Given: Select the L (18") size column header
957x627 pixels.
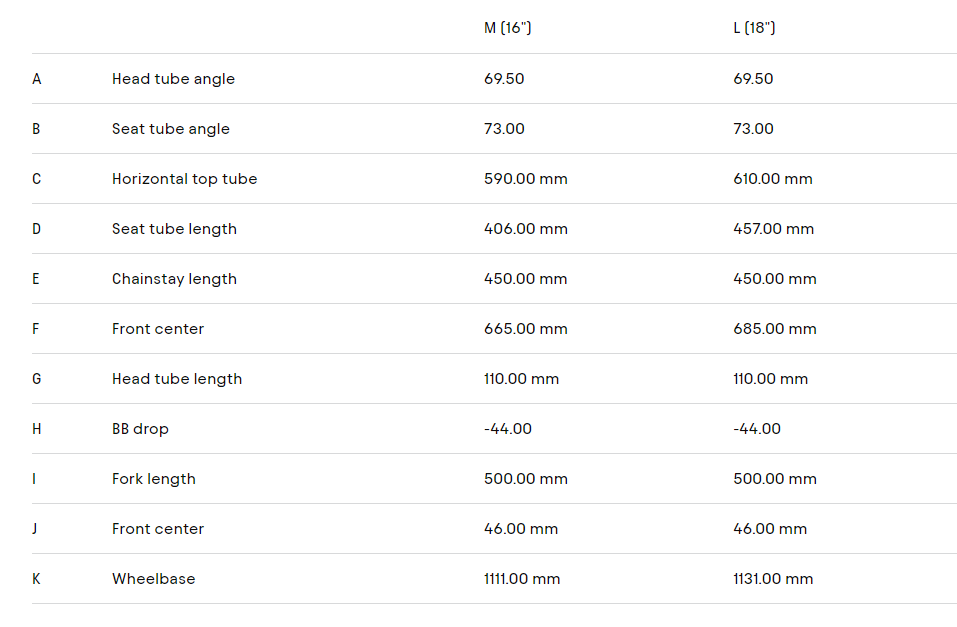Looking at the screenshot, I should point(754,28).
